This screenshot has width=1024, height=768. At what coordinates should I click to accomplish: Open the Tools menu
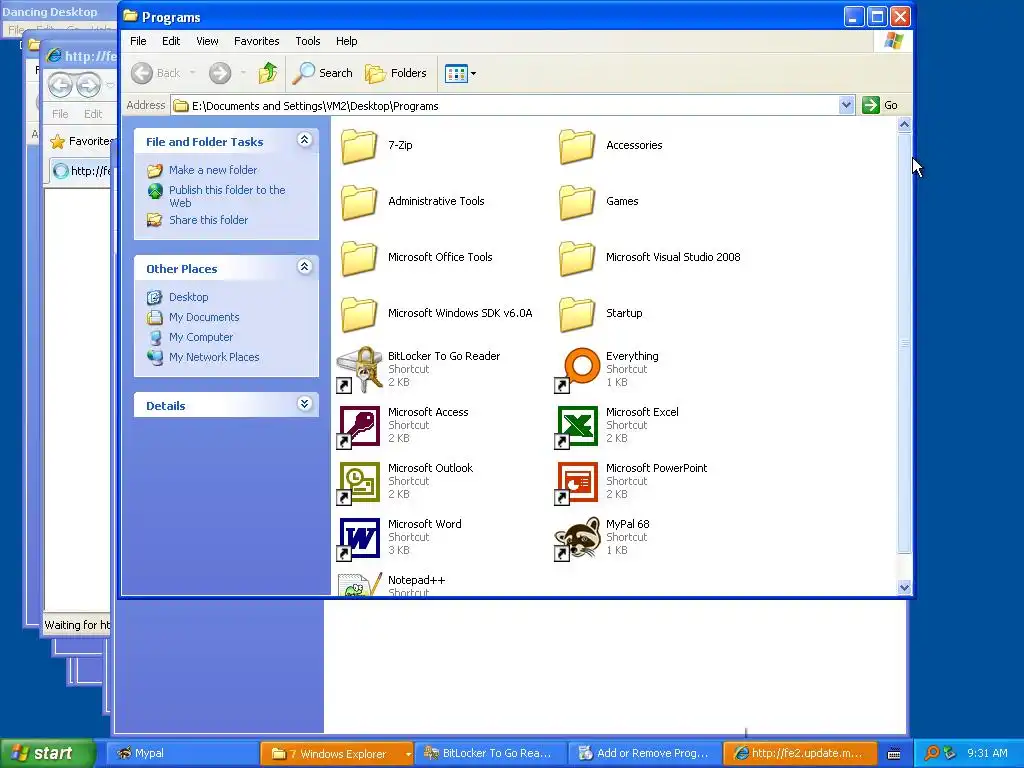click(308, 41)
